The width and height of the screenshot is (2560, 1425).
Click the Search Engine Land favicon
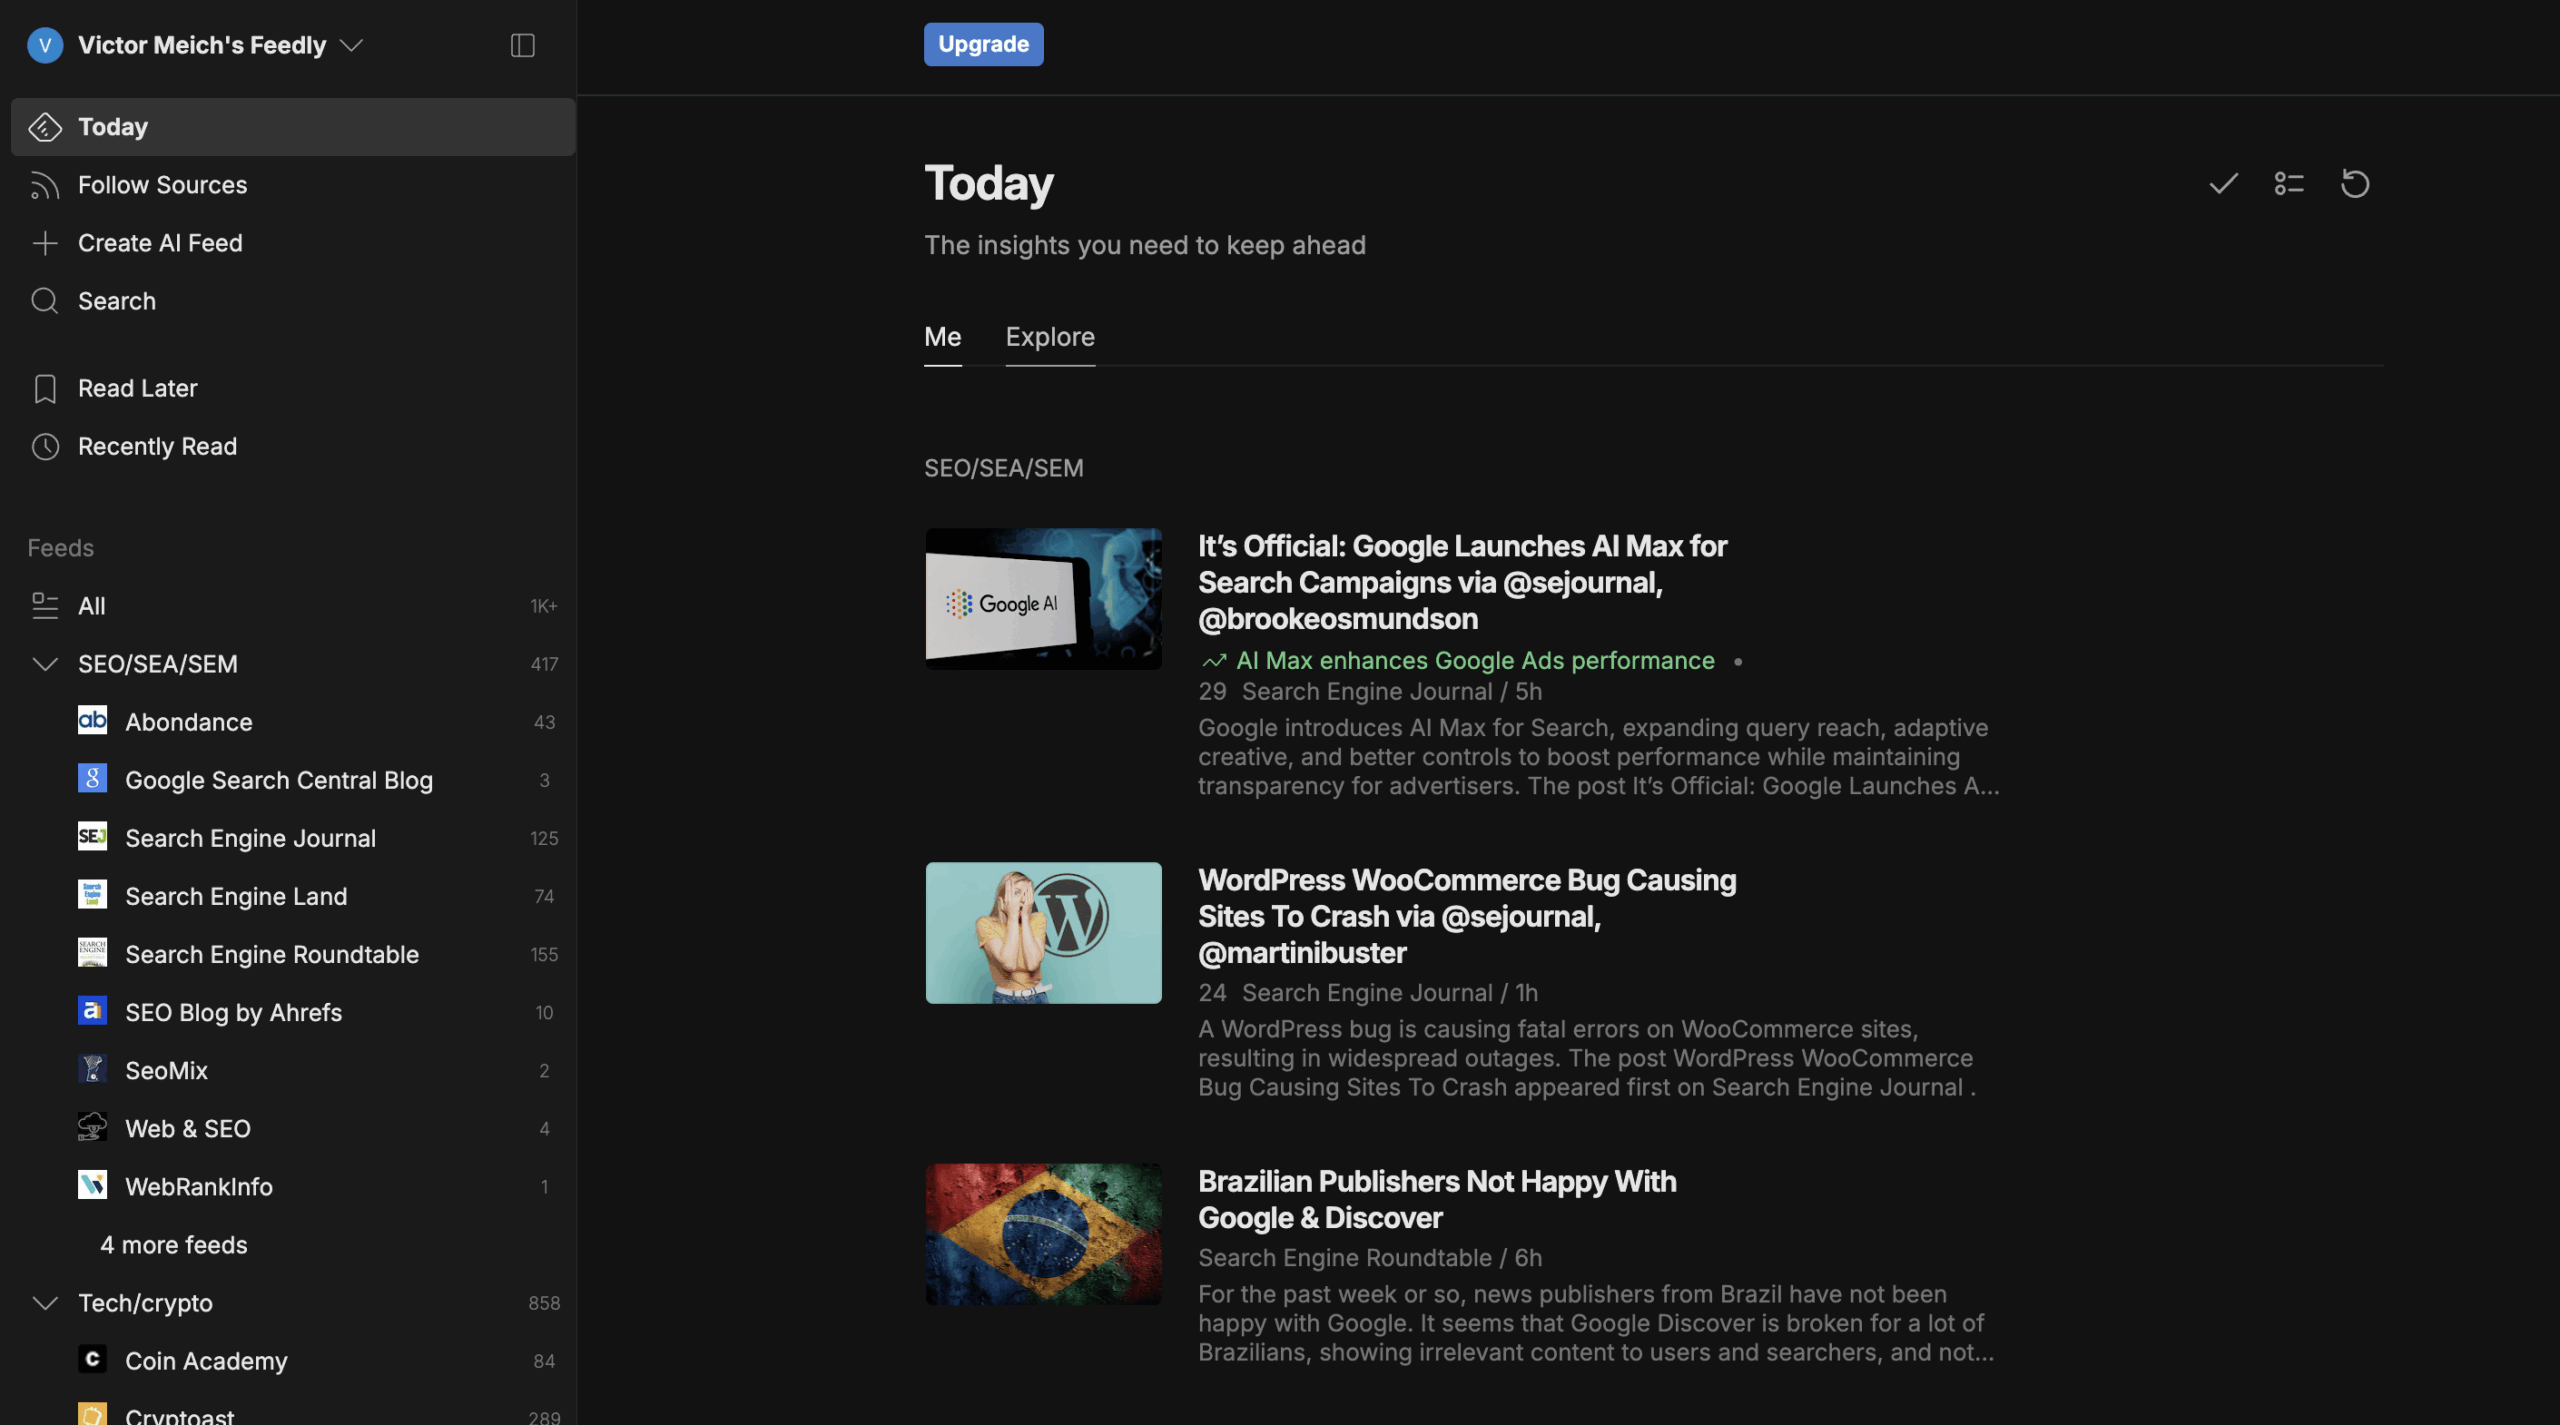[93, 894]
